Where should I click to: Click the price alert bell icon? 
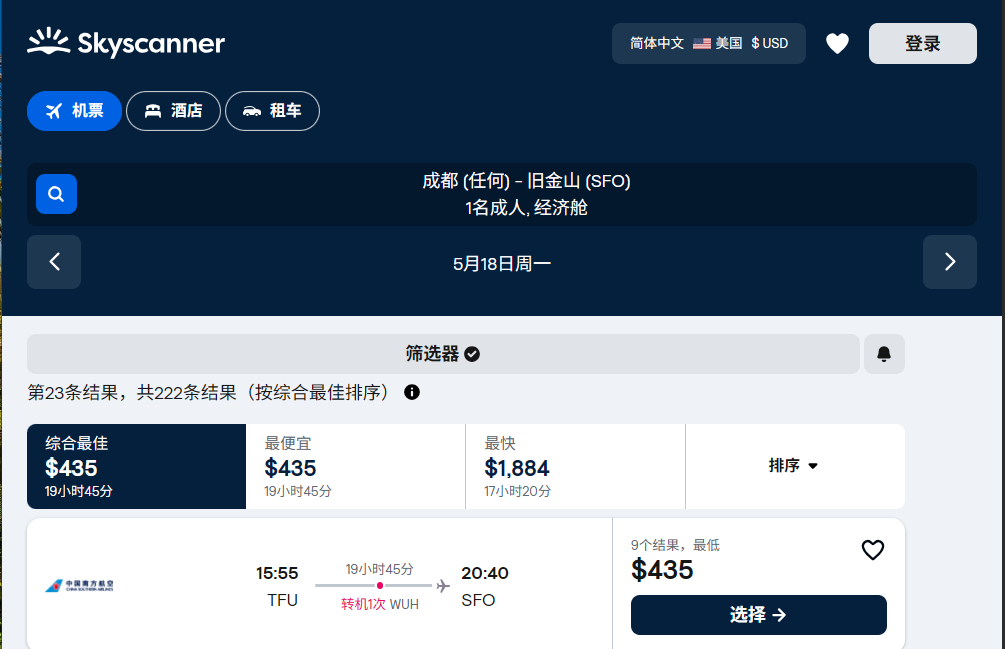coord(884,354)
